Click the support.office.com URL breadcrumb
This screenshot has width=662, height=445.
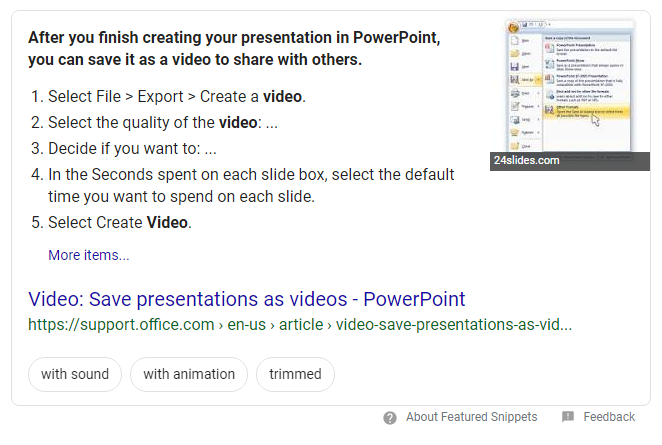tap(300, 325)
